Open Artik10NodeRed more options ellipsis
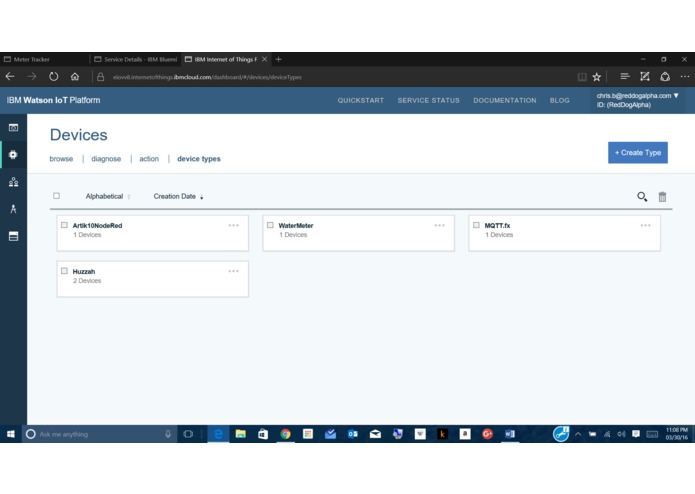Screen dimensions: 695x494 [234, 225]
